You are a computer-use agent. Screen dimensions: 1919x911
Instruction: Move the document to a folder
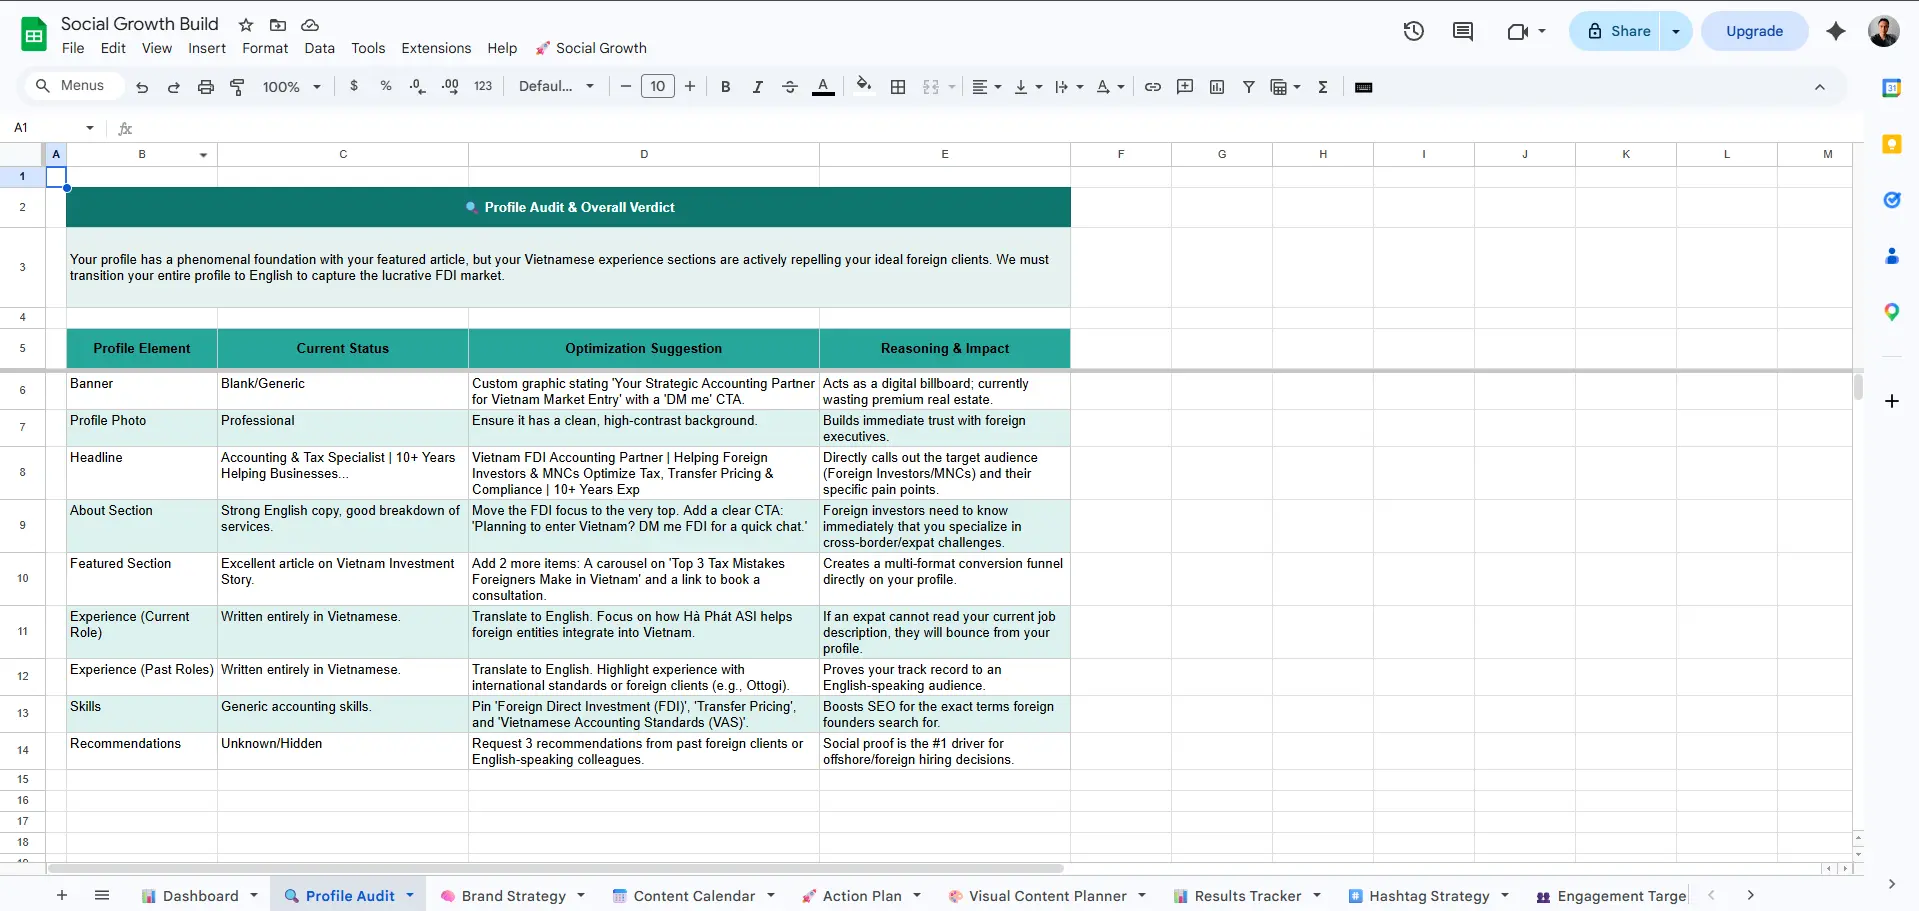pyautogui.click(x=278, y=25)
